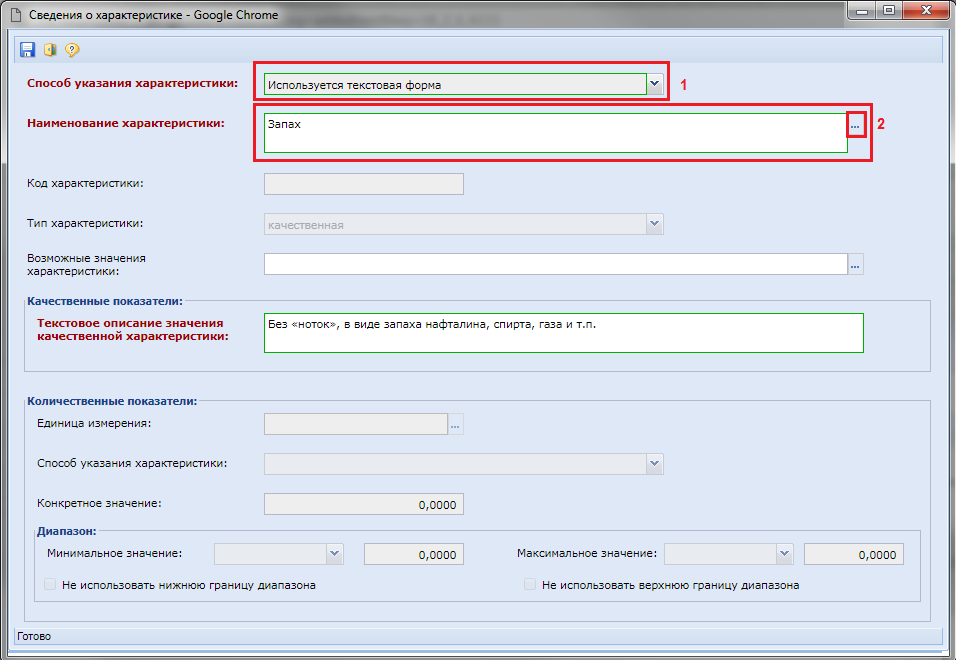956x660 pixels.
Task: Click ellipsis button beside Наименование характеристики field
Action: click(x=855, y=125)
